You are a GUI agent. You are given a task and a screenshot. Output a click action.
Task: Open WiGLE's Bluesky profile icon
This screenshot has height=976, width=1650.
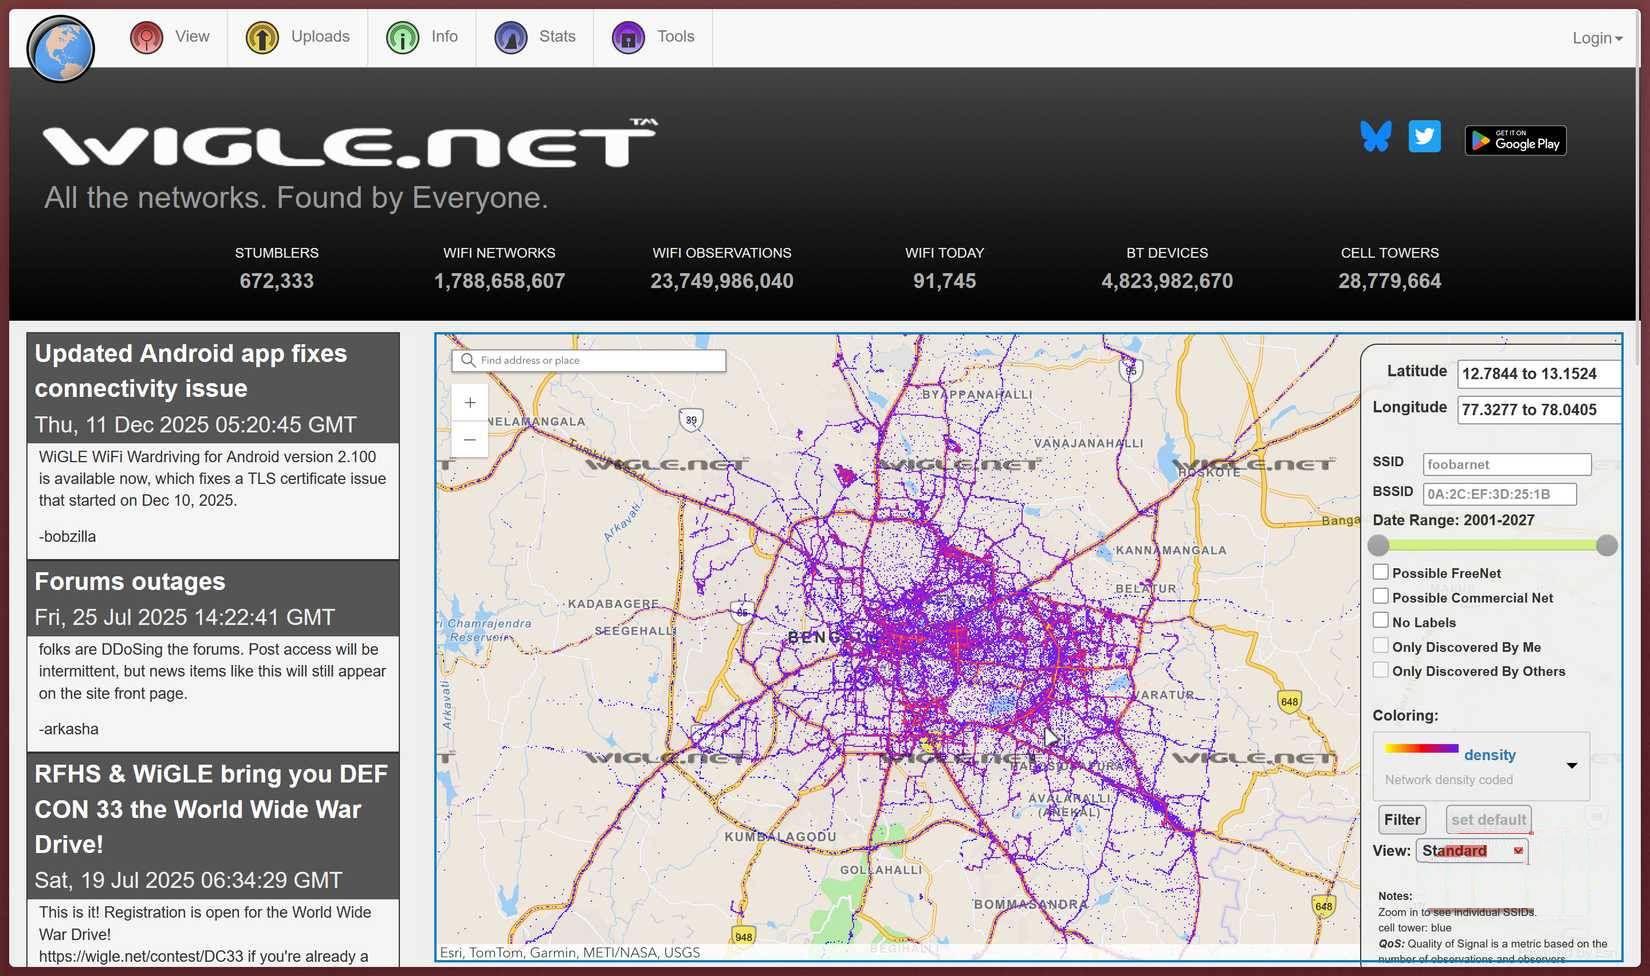1376,136
